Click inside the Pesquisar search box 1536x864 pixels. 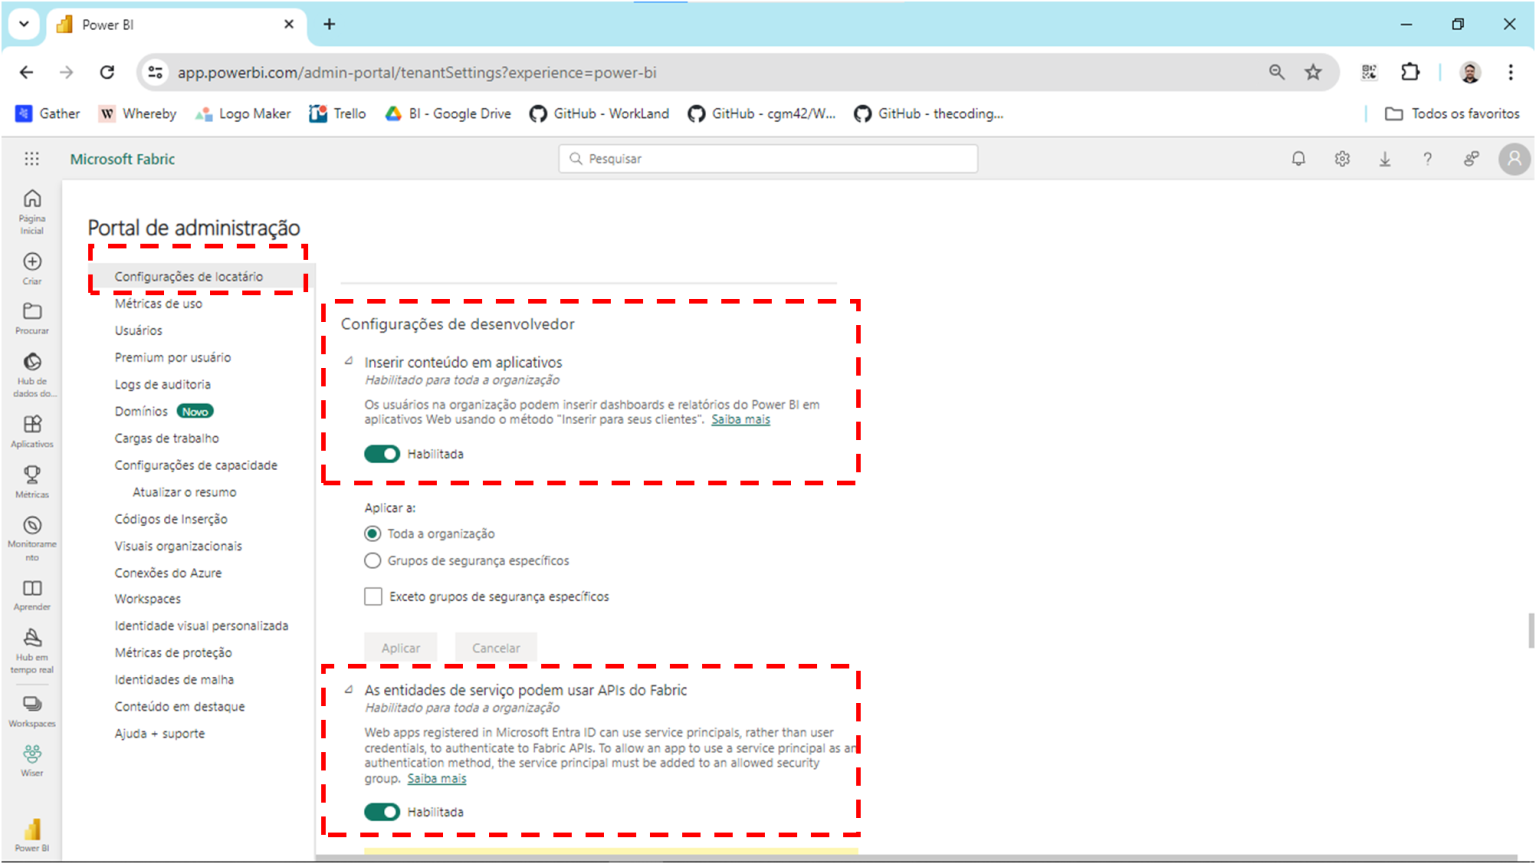[768, 159]
